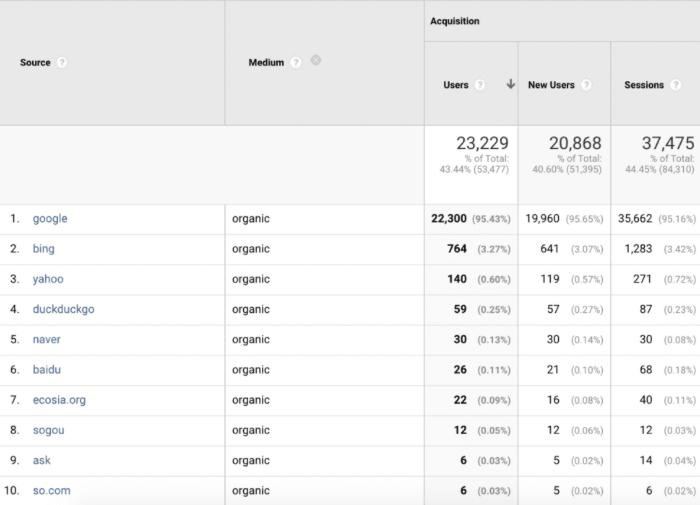
Task: Open the ecosia.org source link
Action: [59, 400]
